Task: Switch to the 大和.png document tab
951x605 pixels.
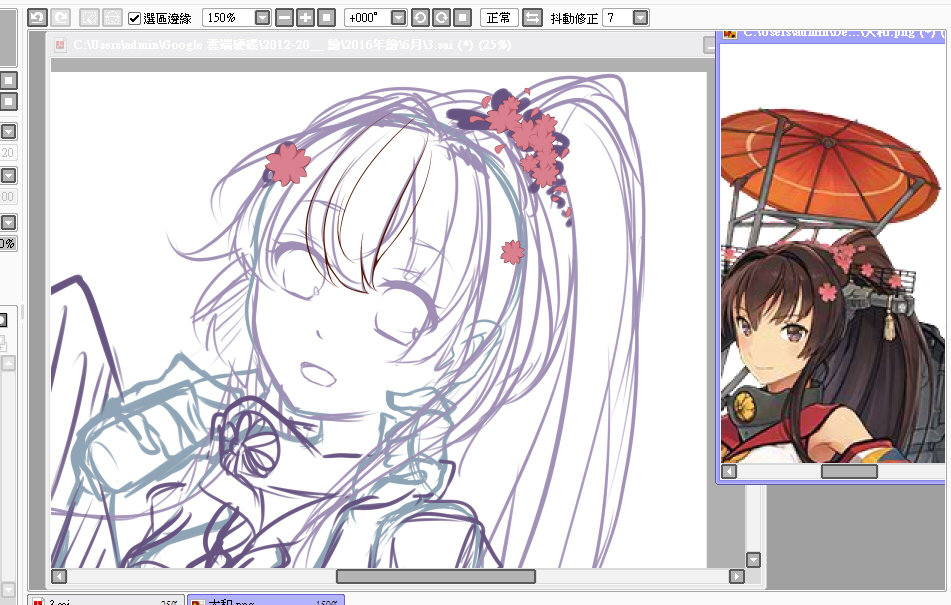Action: tap(266, 600)
